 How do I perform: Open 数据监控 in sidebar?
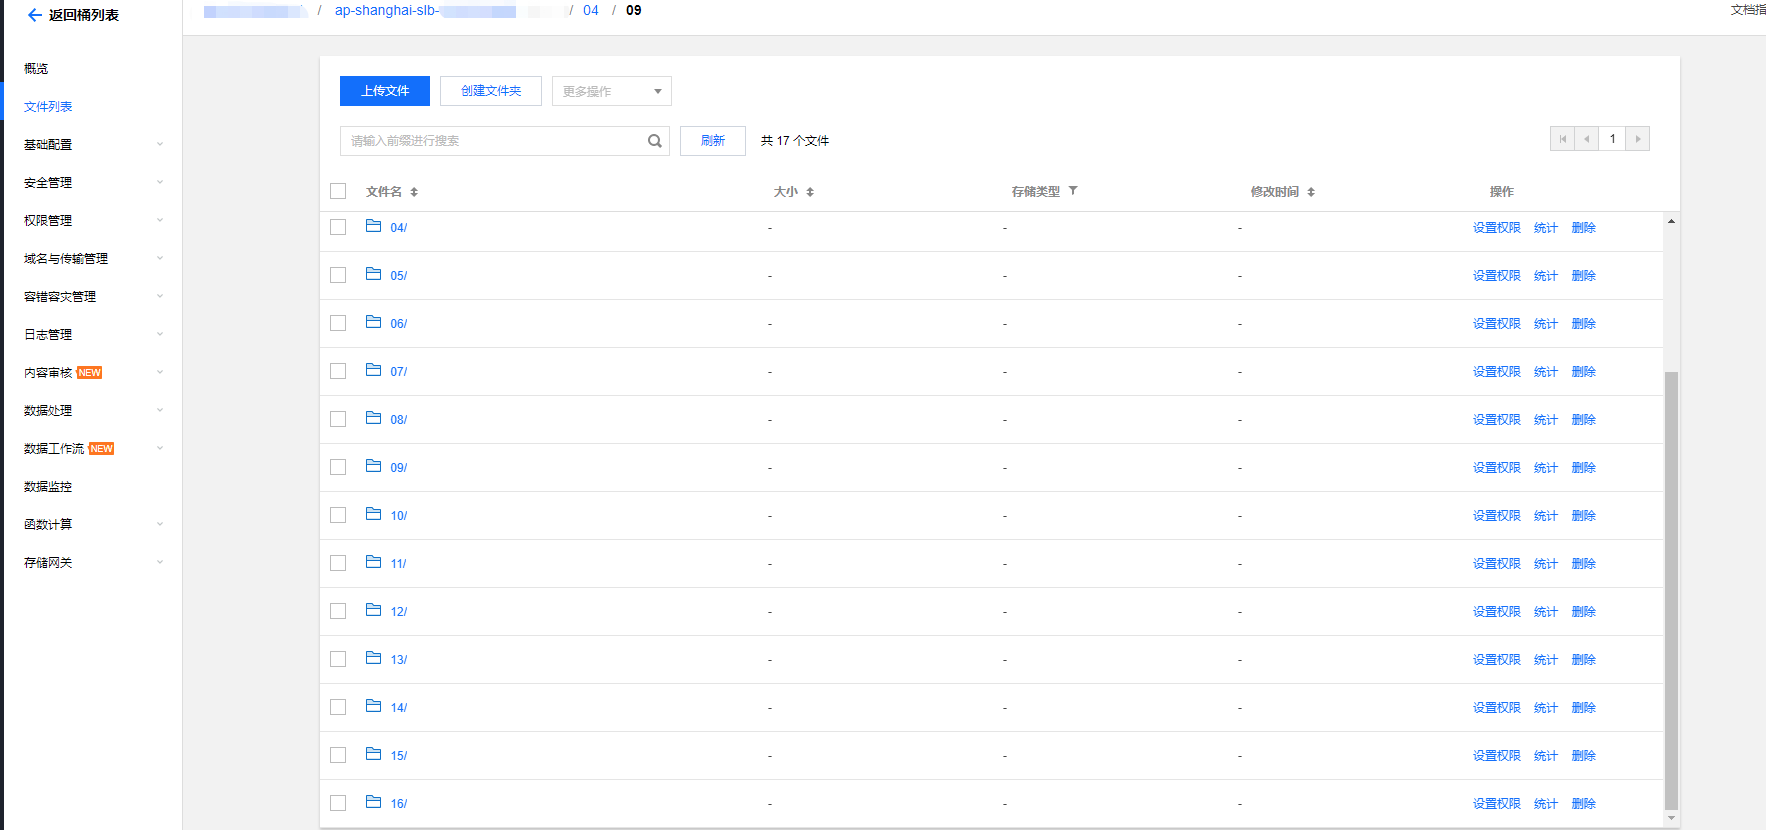tap(48, 487)
